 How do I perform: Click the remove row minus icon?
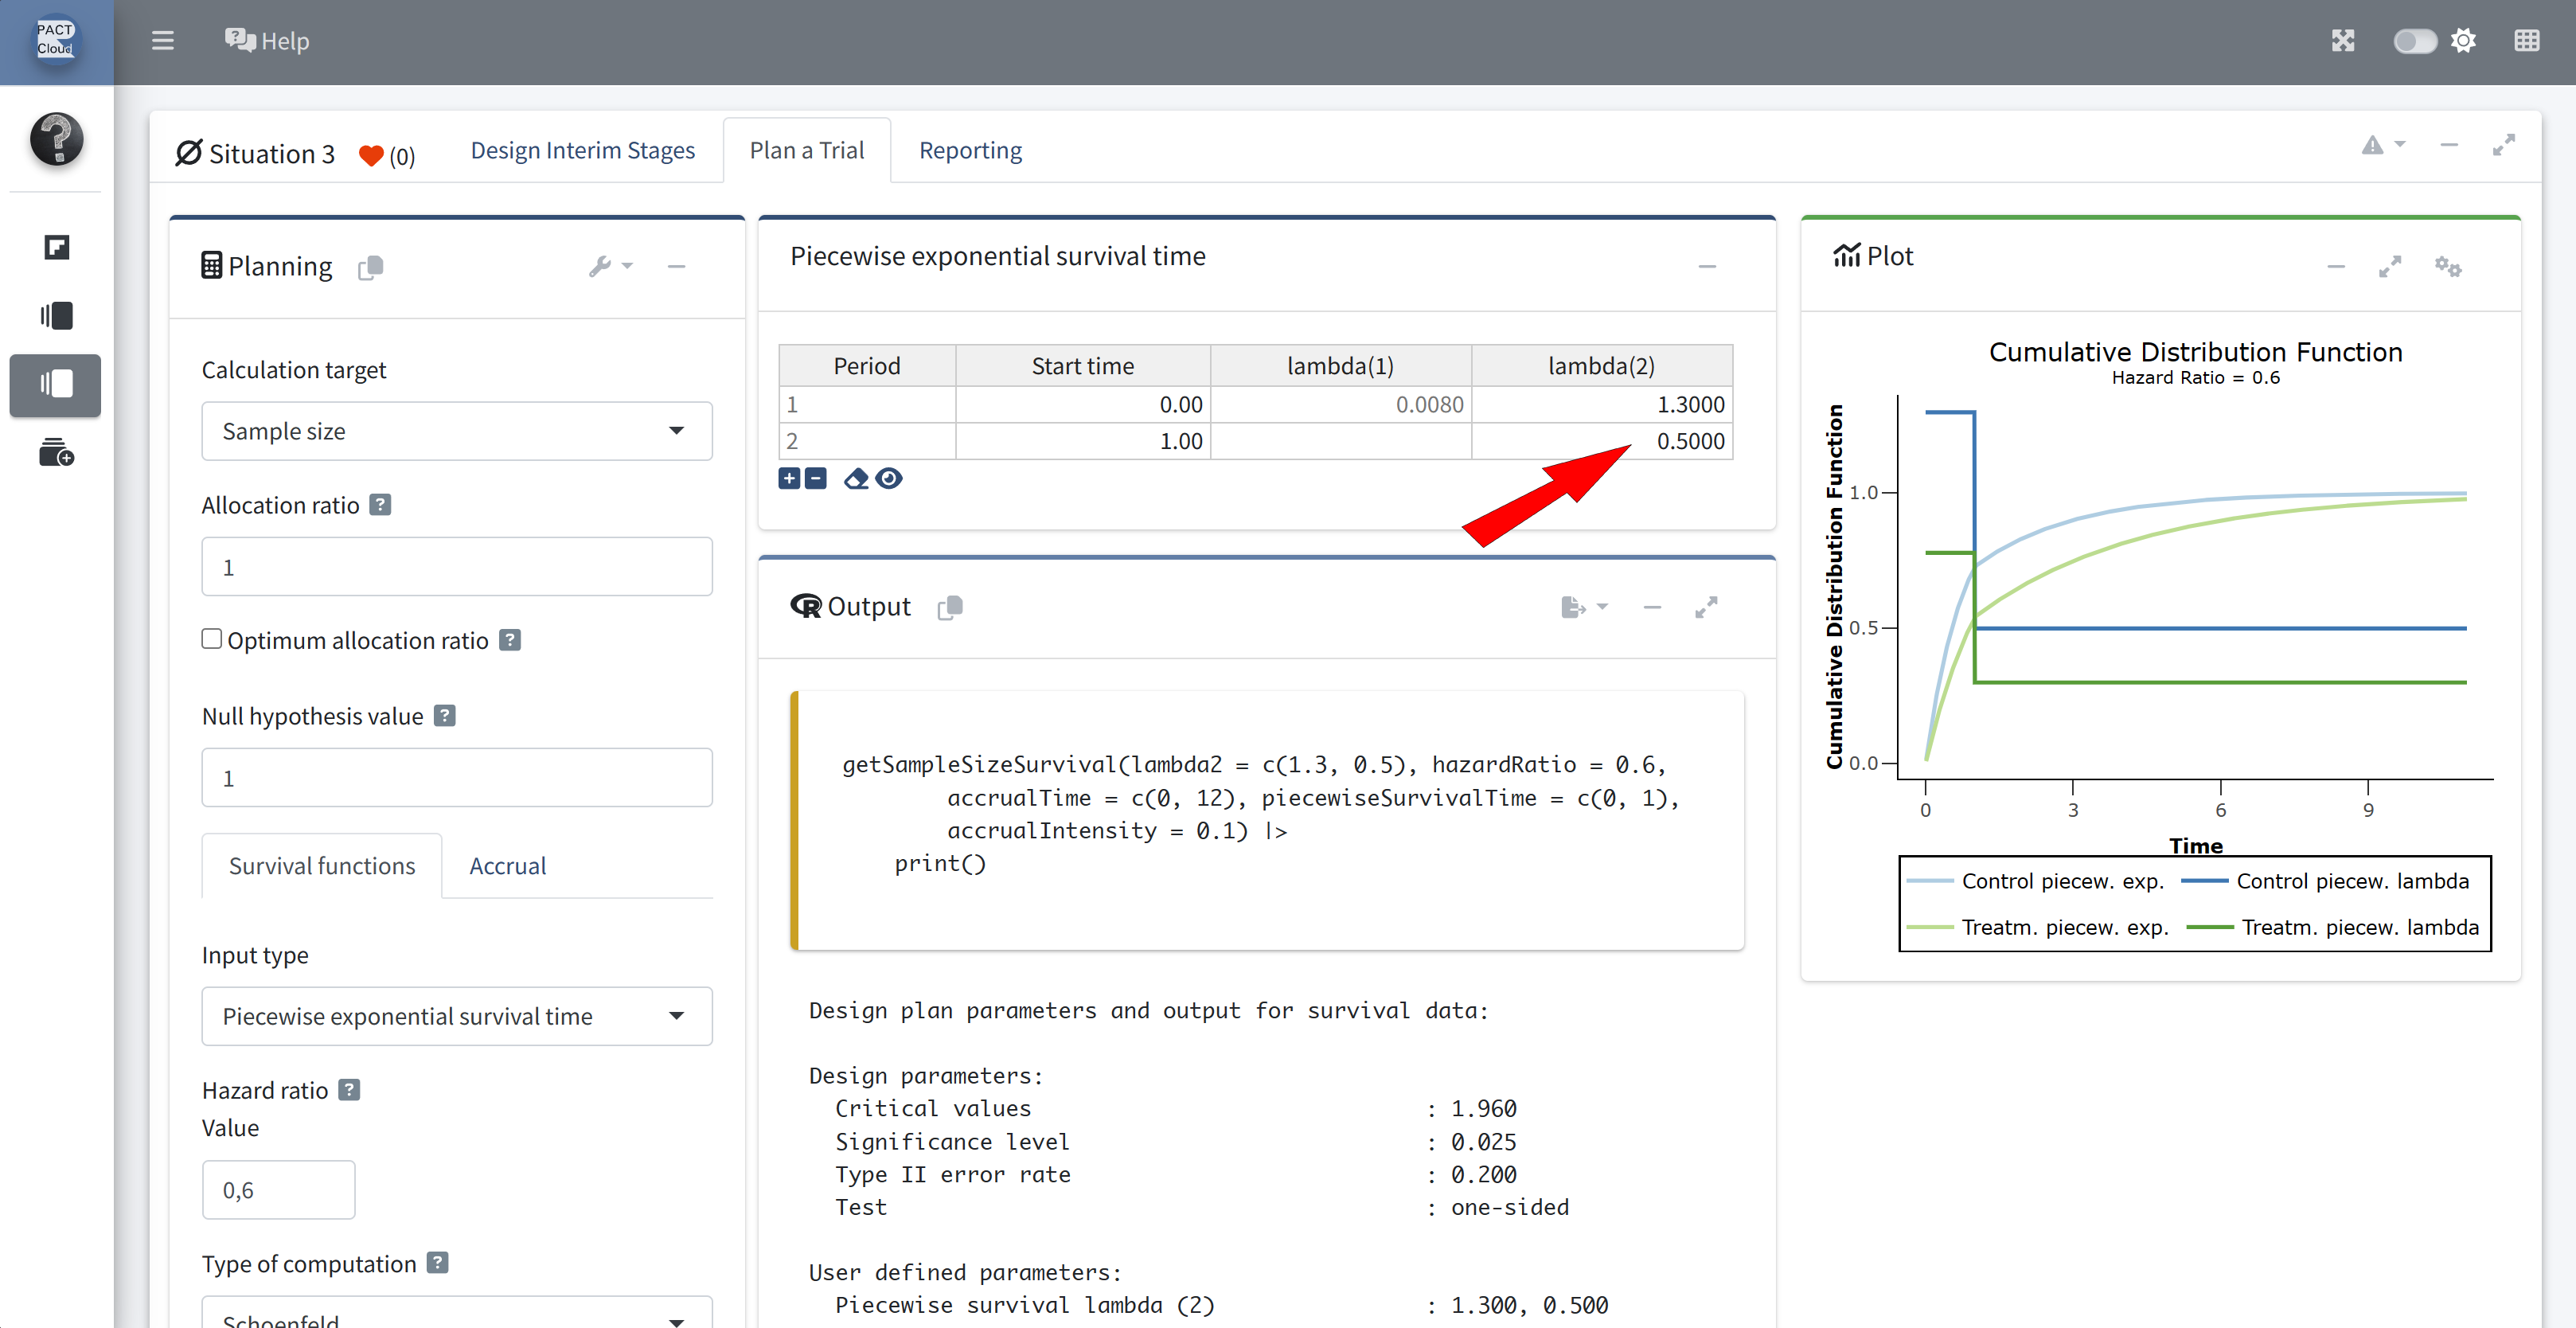click(x=816, y=478)
